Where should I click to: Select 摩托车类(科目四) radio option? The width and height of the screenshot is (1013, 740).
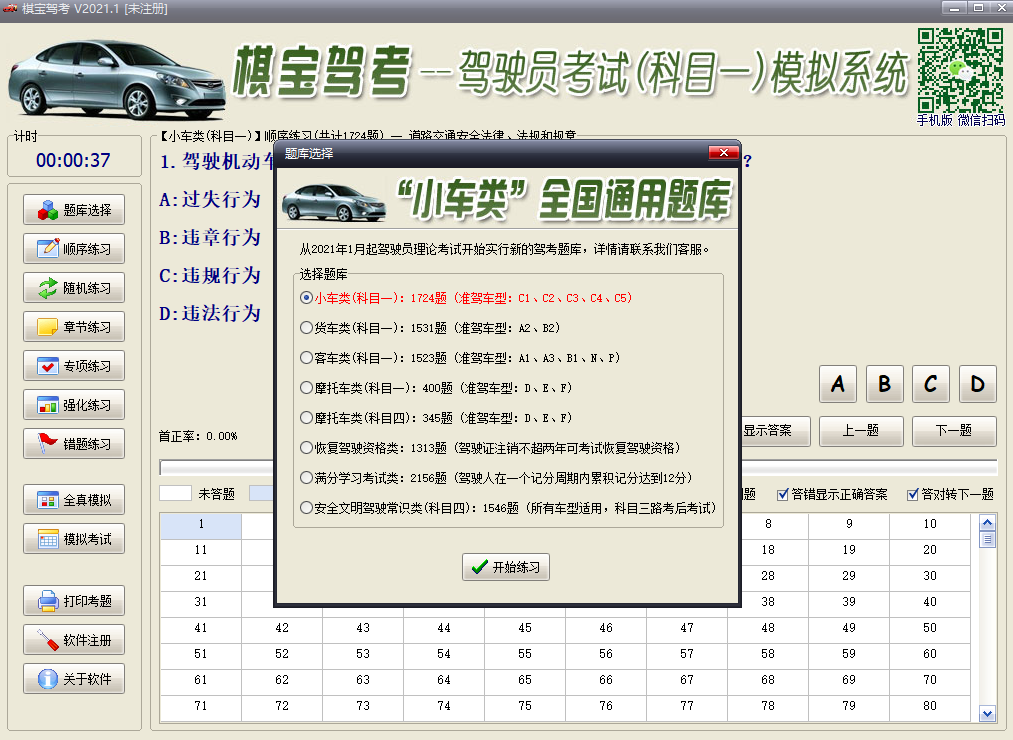307,418
